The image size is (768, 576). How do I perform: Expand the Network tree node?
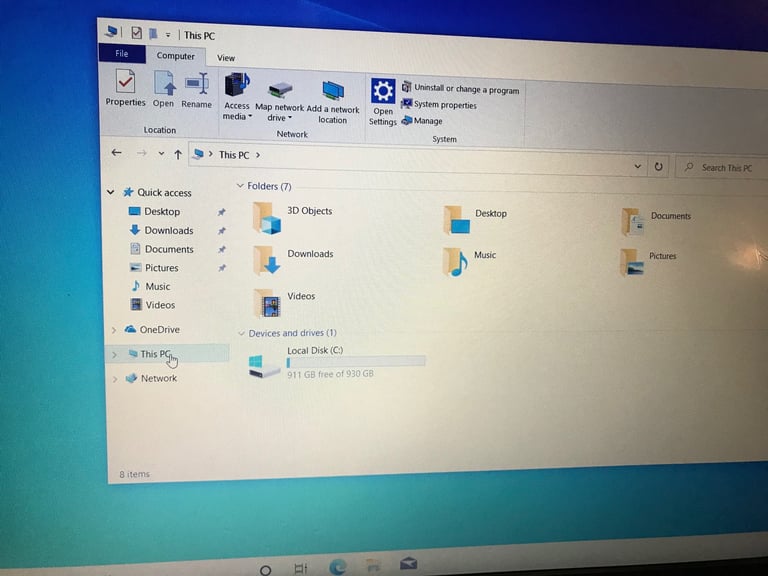pos(115,379)
